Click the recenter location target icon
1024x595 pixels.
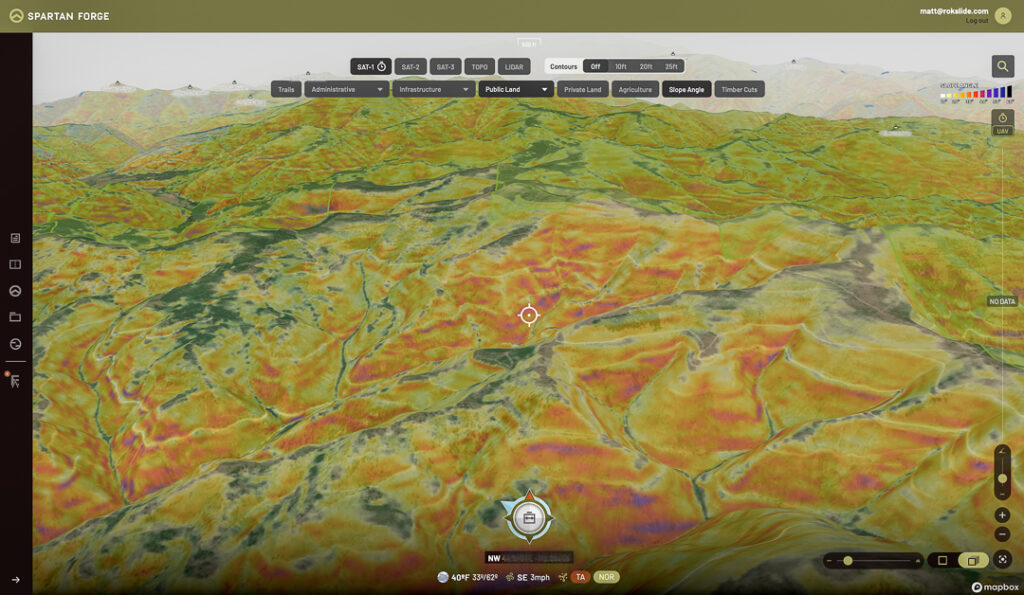click(1002, 560)
